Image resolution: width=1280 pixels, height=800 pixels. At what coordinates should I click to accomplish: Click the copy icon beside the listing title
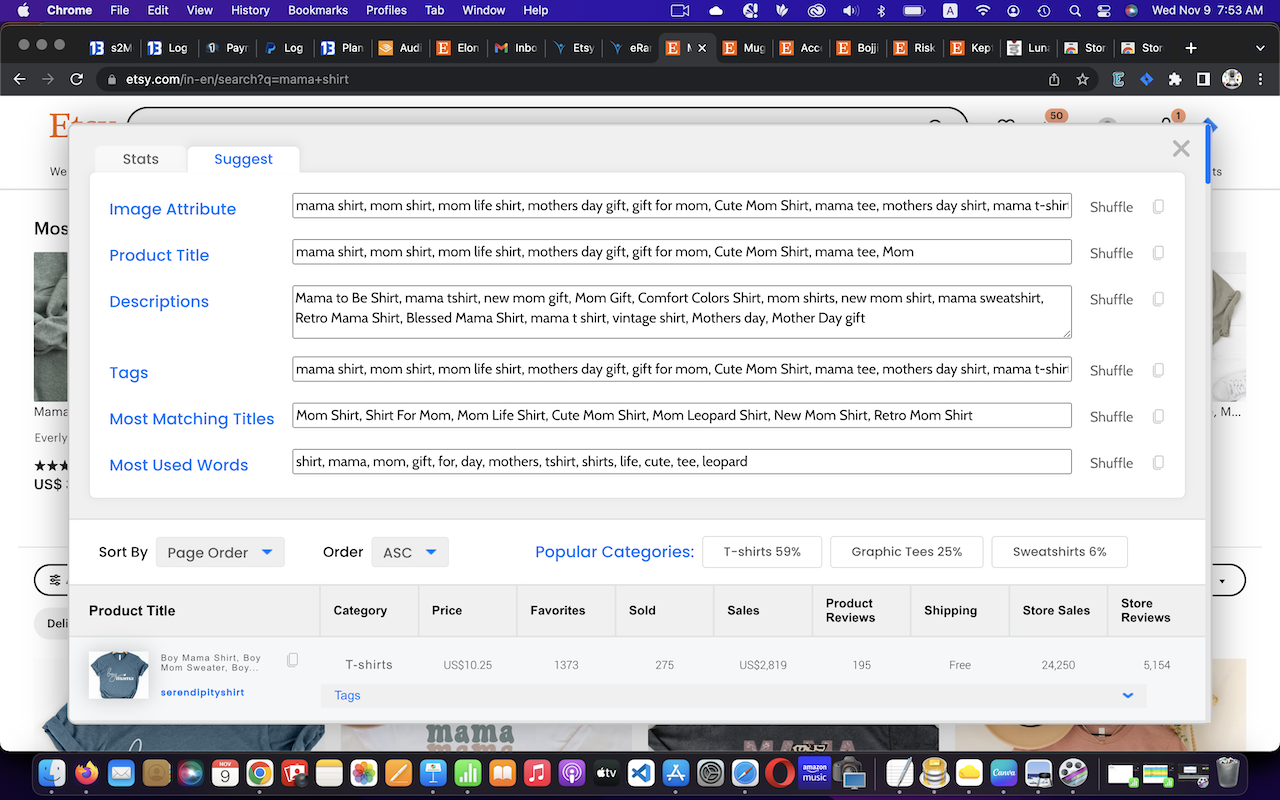292,659
